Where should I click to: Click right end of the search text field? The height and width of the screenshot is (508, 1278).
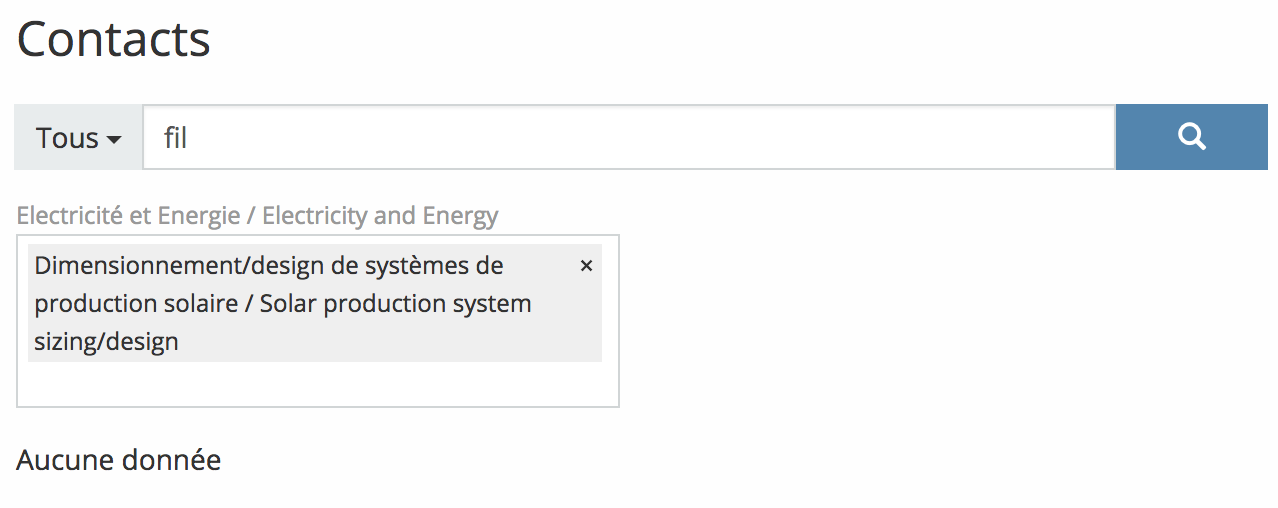pos(1090,137)
